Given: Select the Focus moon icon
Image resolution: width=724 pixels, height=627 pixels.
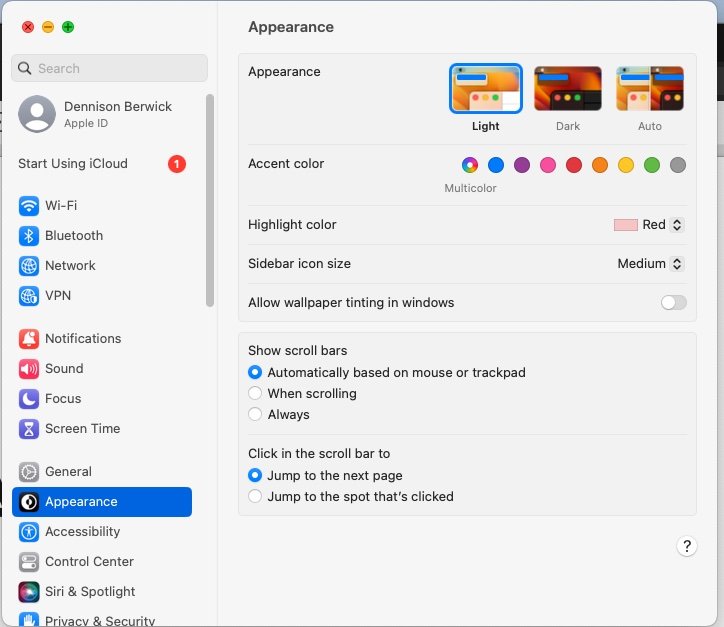Looking at the screenshot, I should [x=29, y=398].
